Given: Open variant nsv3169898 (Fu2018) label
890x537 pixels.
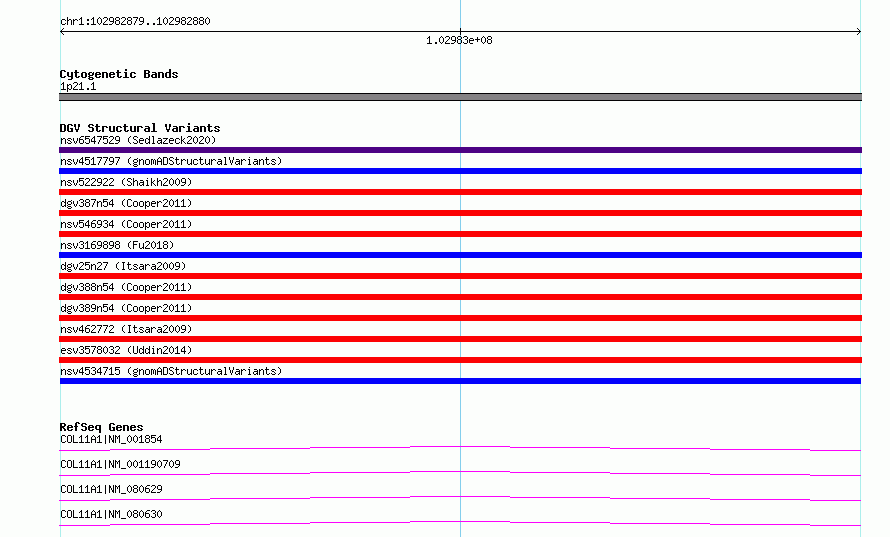Looking at the screenshot, I should pyautogui.click(x=117, y=245).
